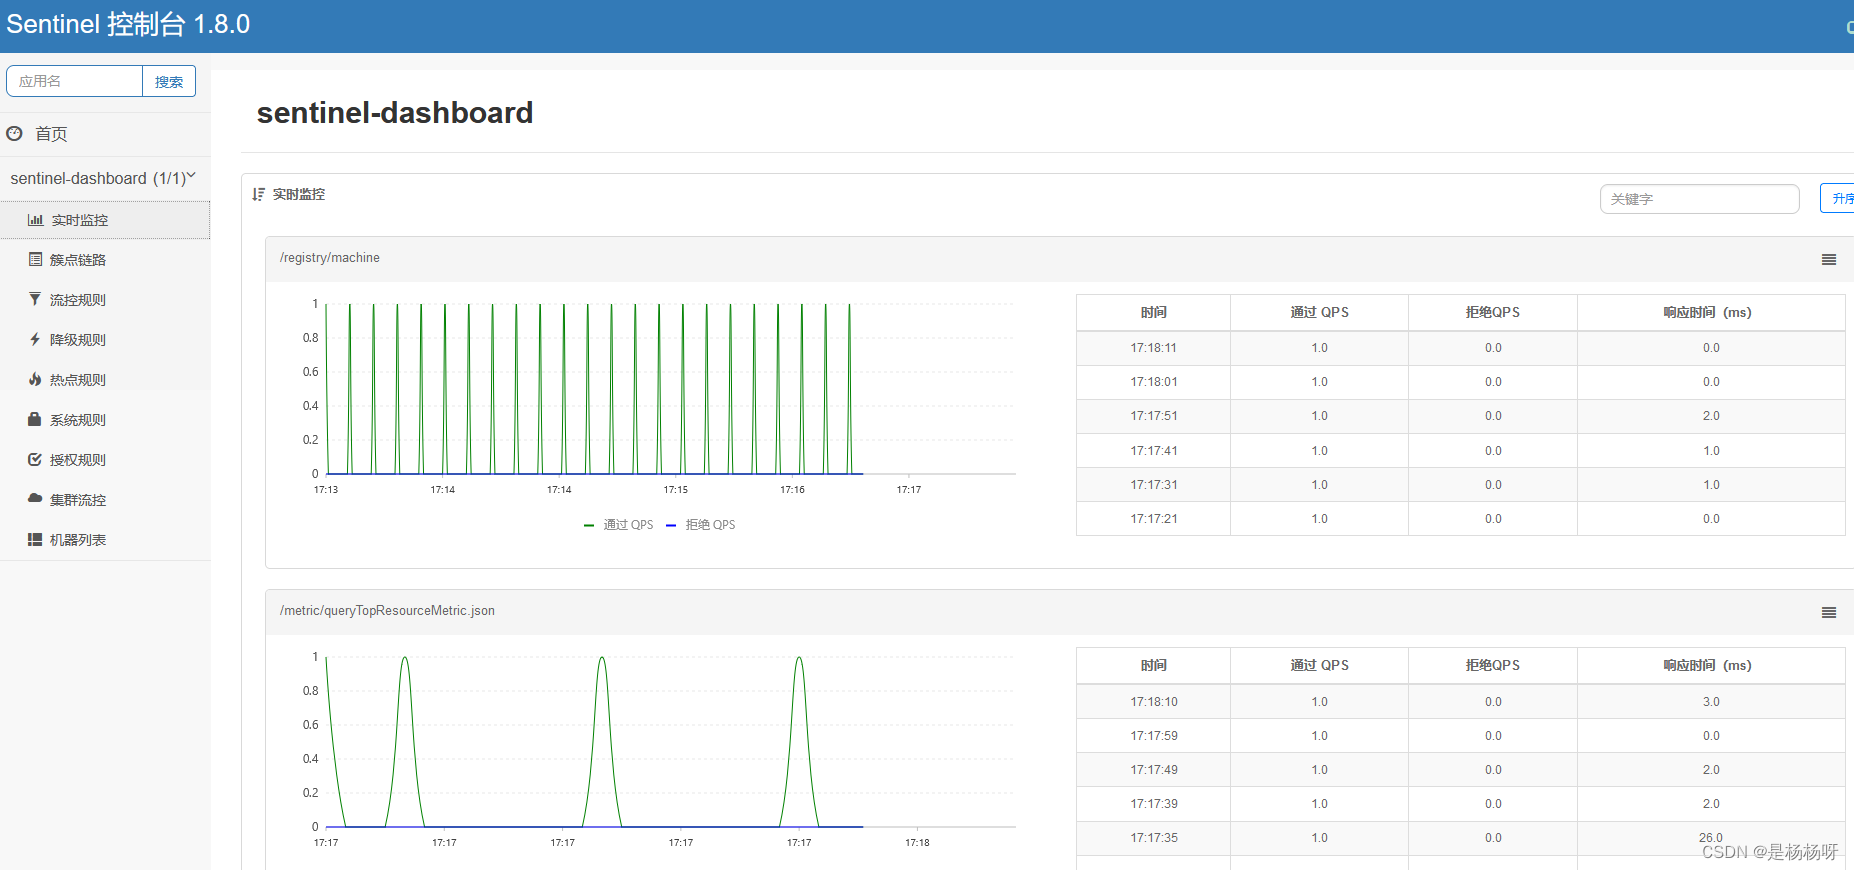Click 拒绝QPS header in /registry/machine table
Screen dimensions: 1854x870
1493,312
